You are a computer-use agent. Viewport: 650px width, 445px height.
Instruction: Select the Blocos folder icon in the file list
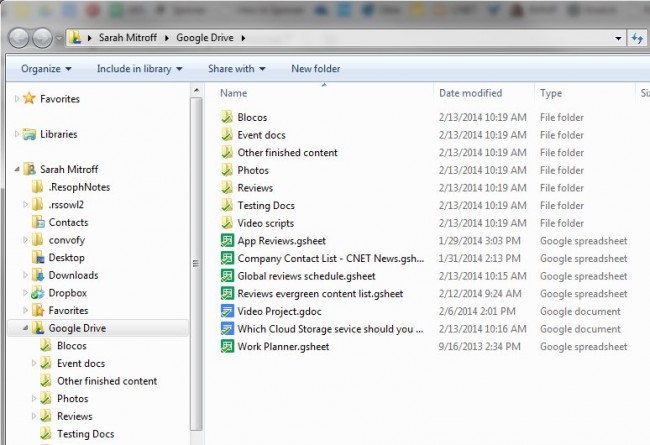point(227,117)
